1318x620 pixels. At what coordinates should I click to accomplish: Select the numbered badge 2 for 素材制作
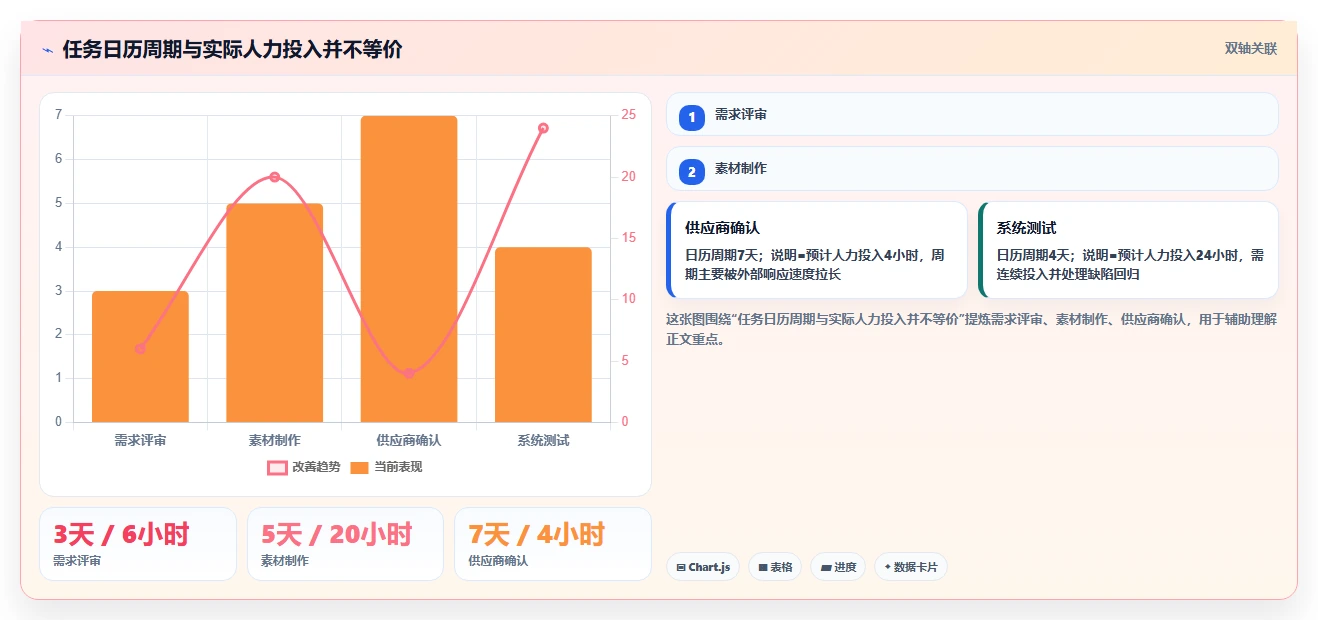coord(691,172)
